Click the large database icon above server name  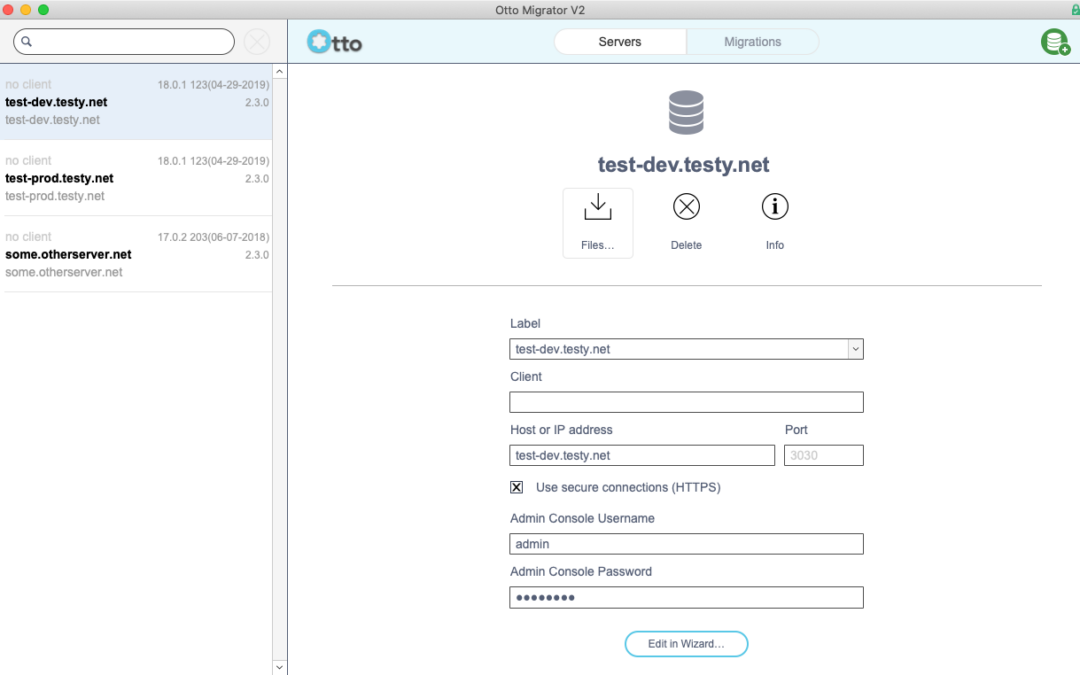click(x=686, y=112)
